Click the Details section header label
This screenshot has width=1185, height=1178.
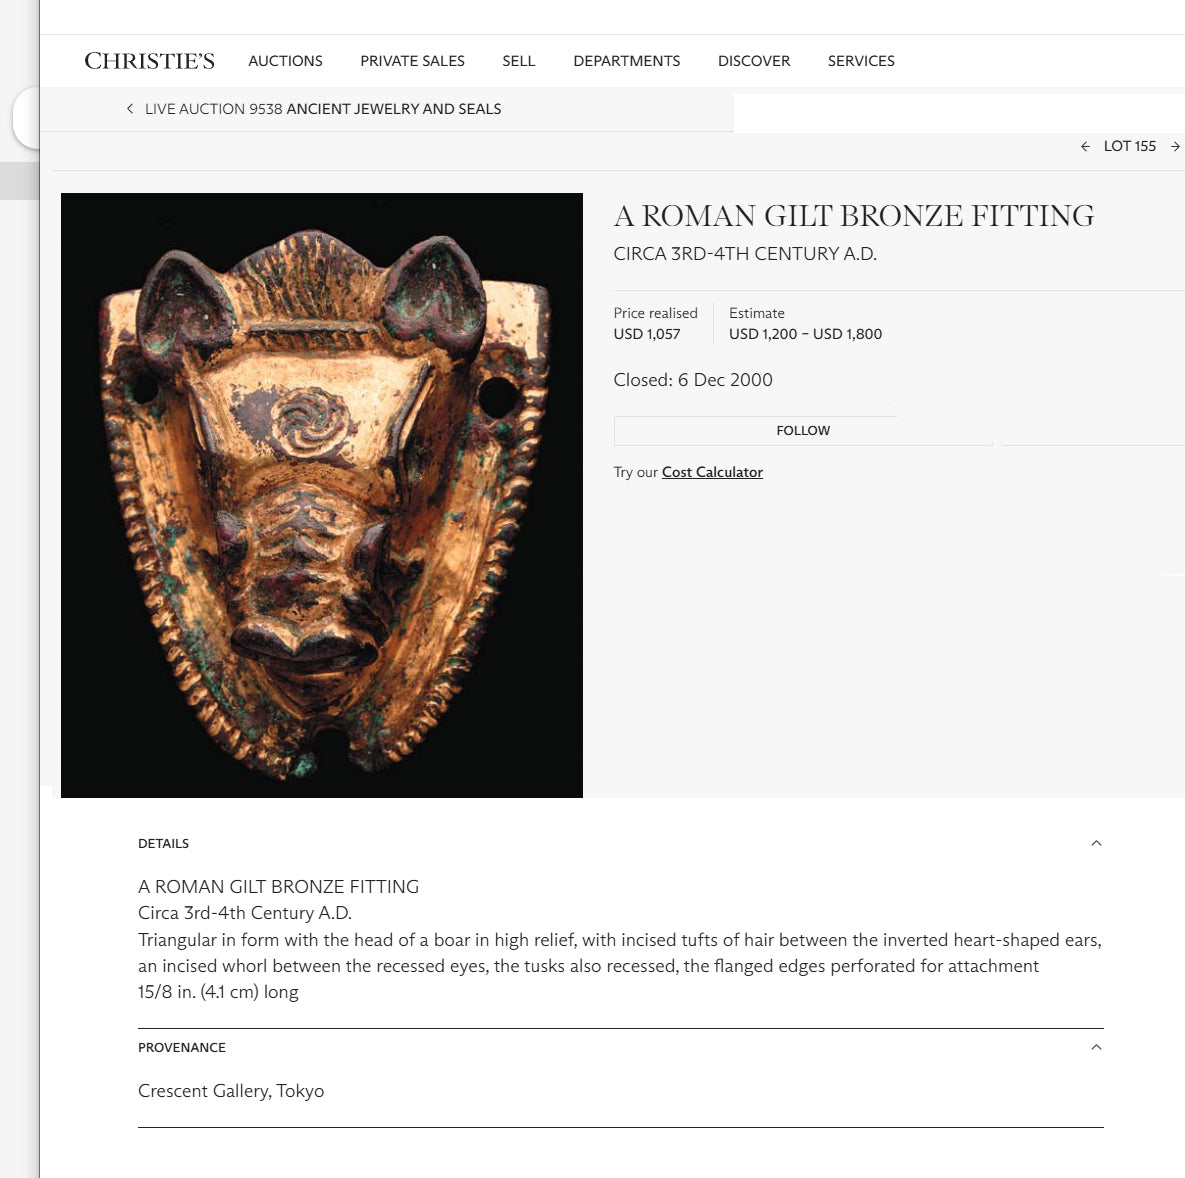point(163,843)
